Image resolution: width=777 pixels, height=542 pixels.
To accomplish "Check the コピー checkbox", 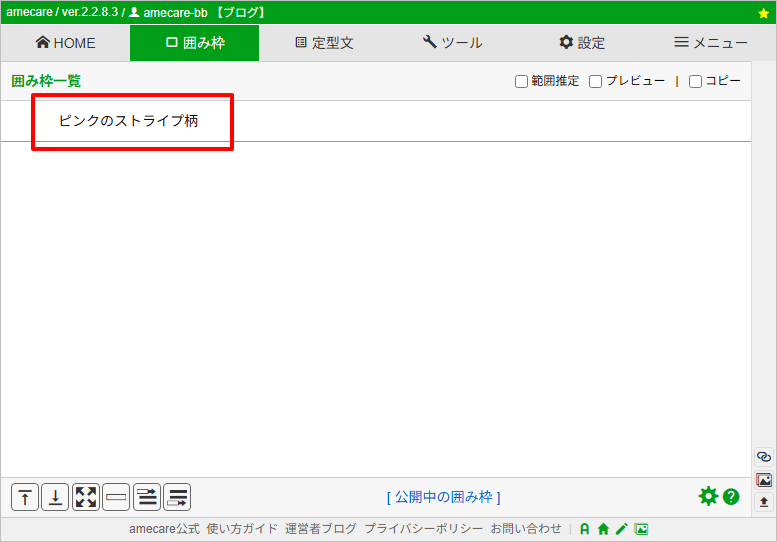I will tap(695, 81).
